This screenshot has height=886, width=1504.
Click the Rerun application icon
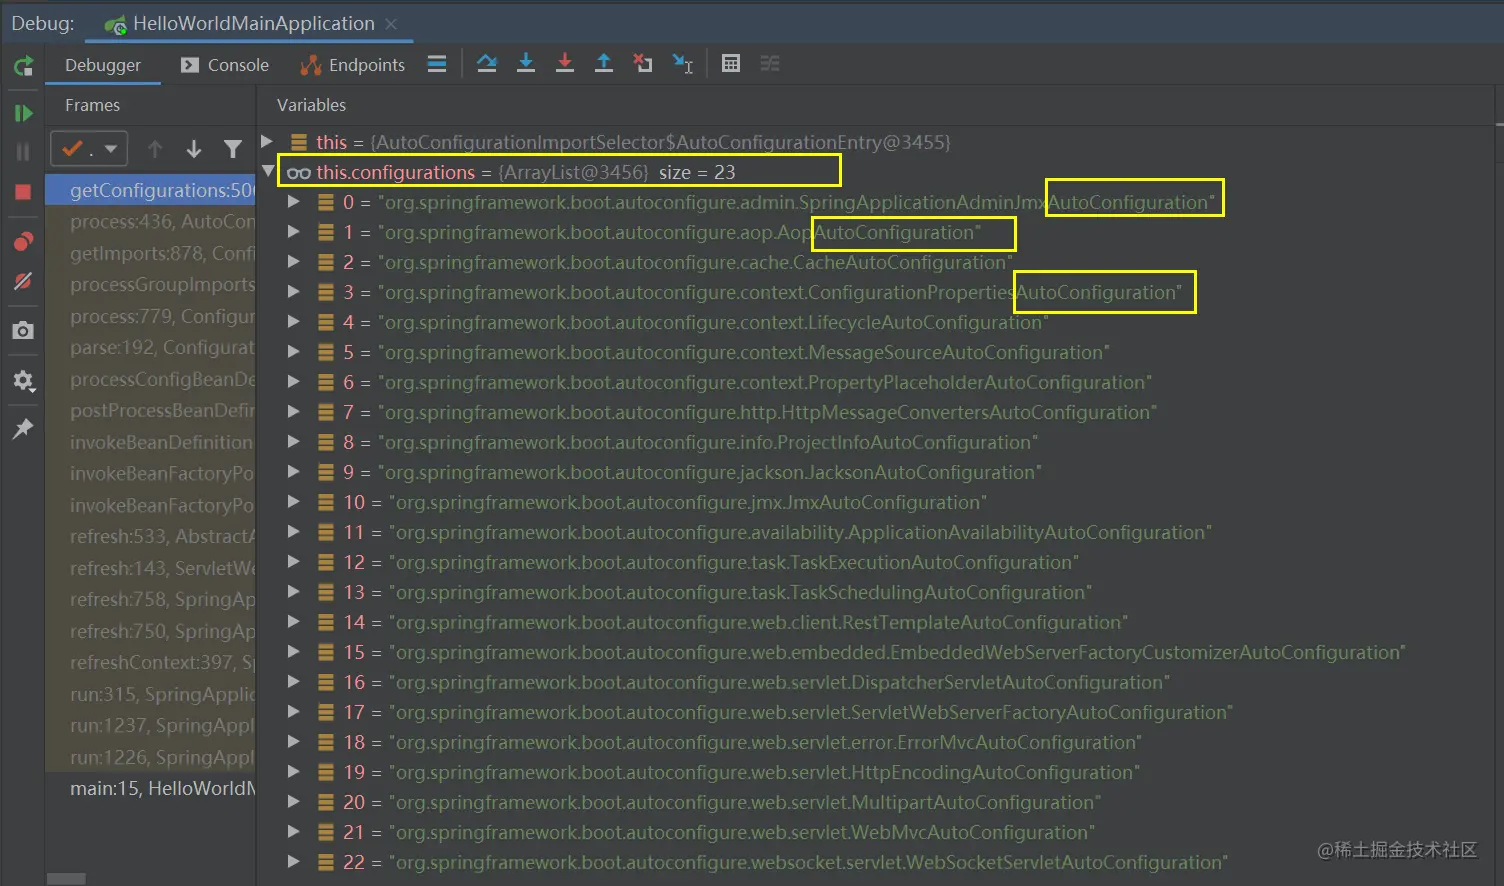click(23, 66)
